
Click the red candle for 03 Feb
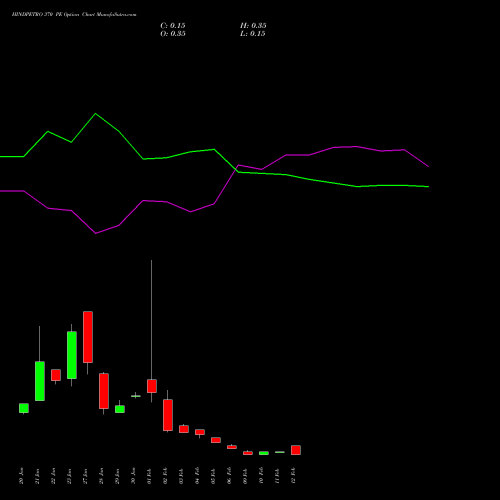184,429
